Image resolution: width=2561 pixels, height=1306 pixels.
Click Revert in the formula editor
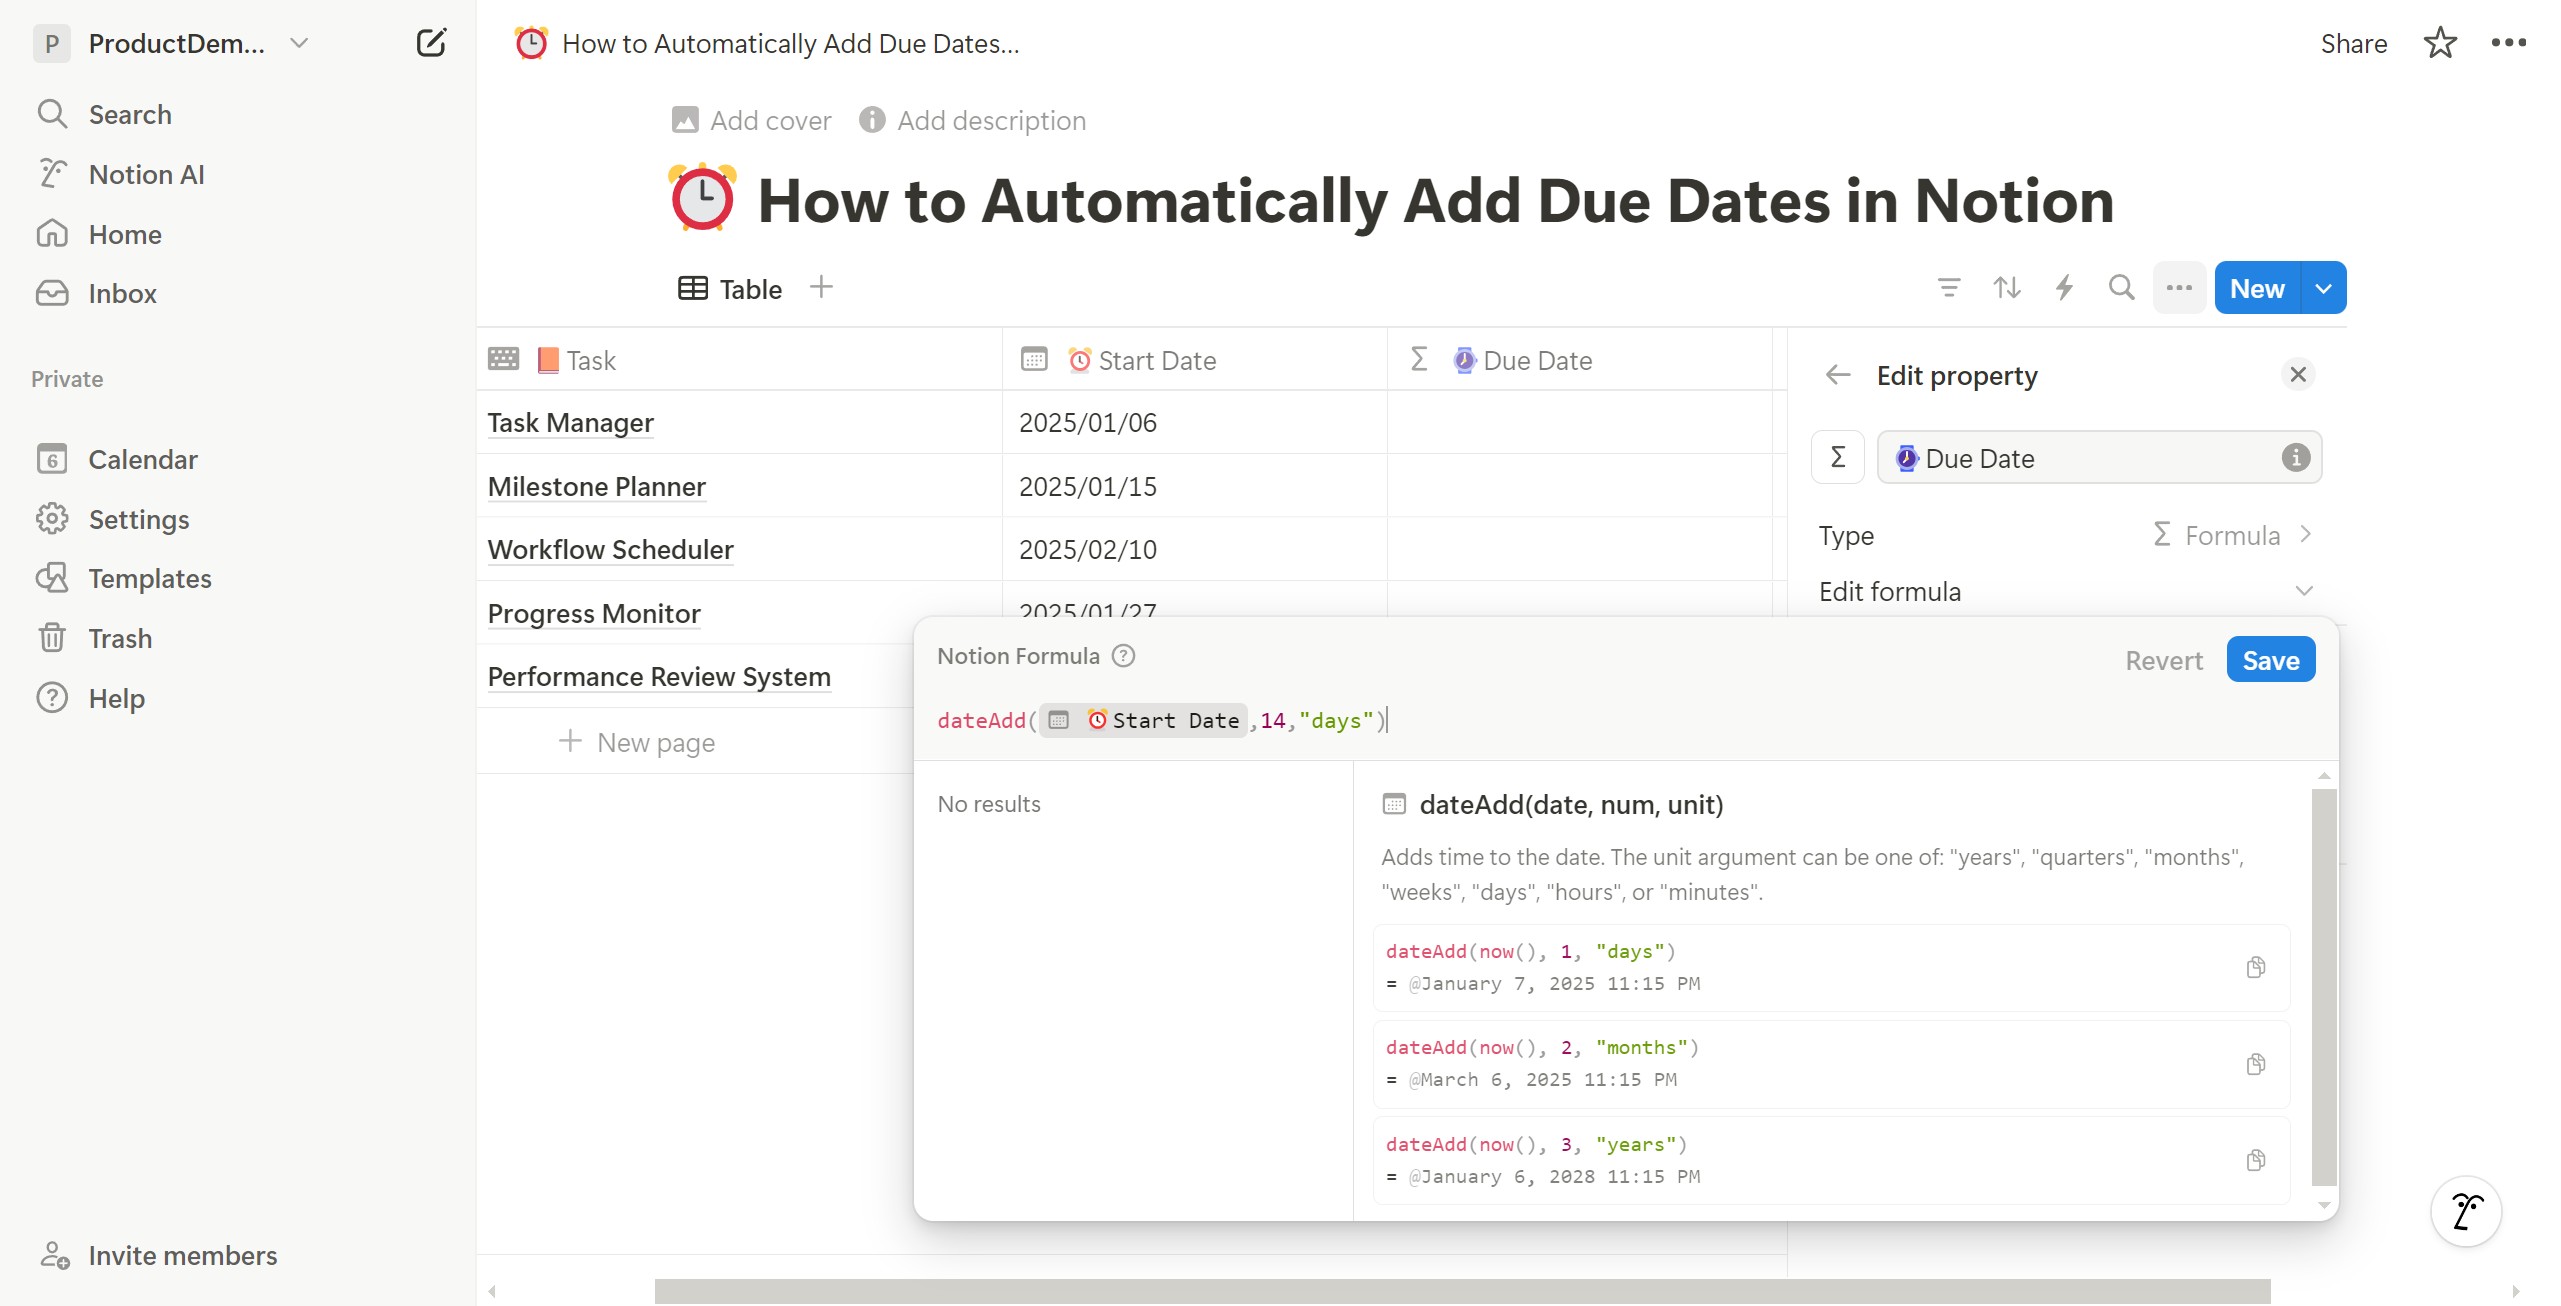[2163, 660]
